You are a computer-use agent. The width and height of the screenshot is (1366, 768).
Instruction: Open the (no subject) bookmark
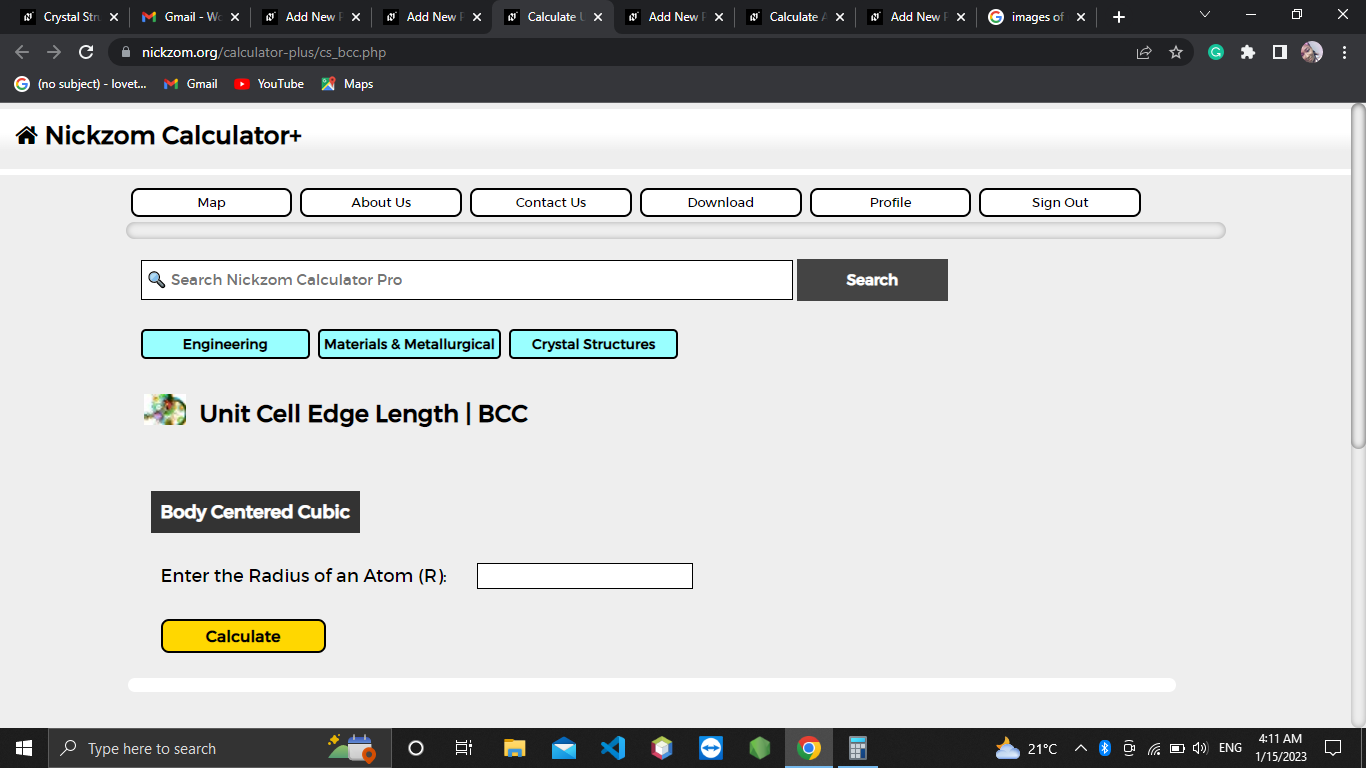tap(81, 84)
